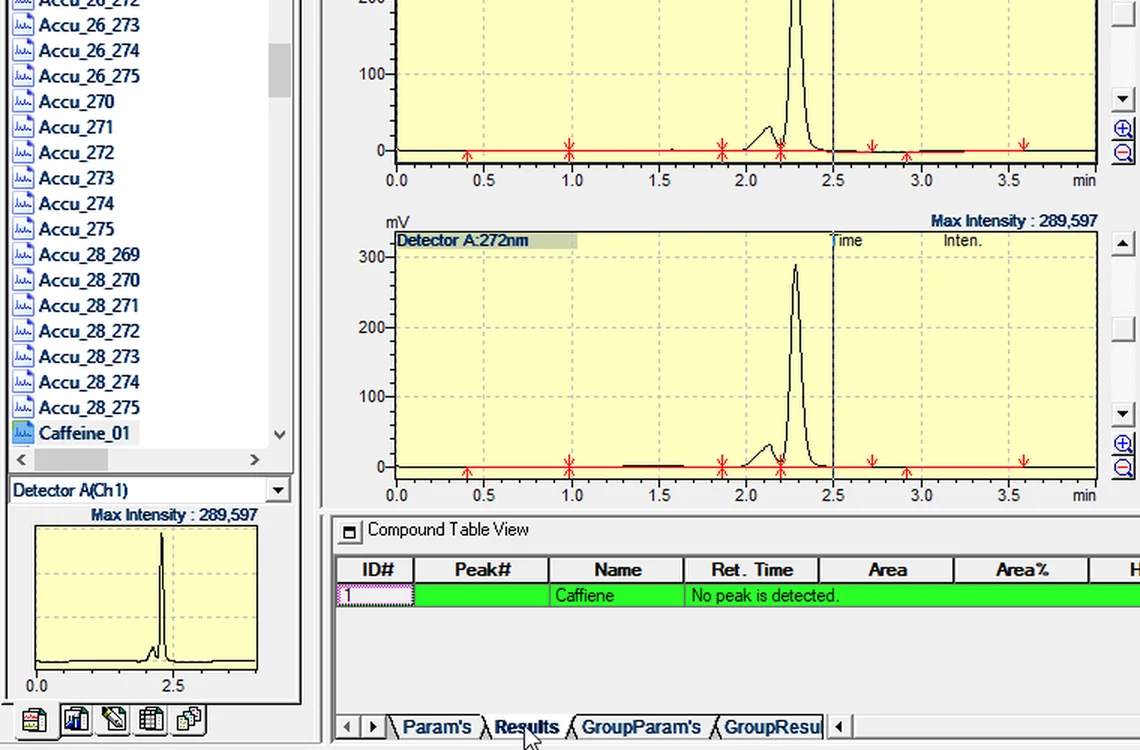The image size is (1140, 750).
Task: Select the Accu_28_270 data file
Action: 89,280
